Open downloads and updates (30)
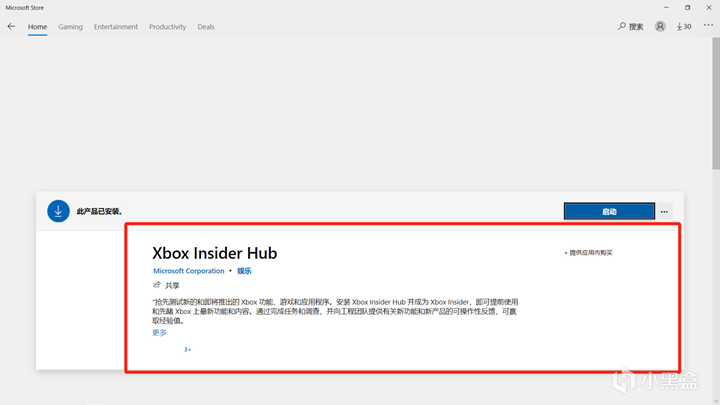This screenshot has width=720, height=405. [x=684, y=27]
